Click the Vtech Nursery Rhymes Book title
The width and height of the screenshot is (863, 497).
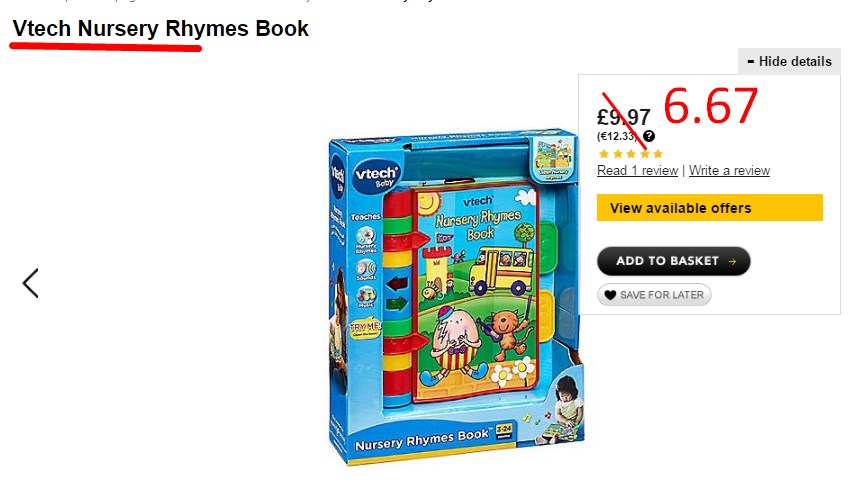160,29
